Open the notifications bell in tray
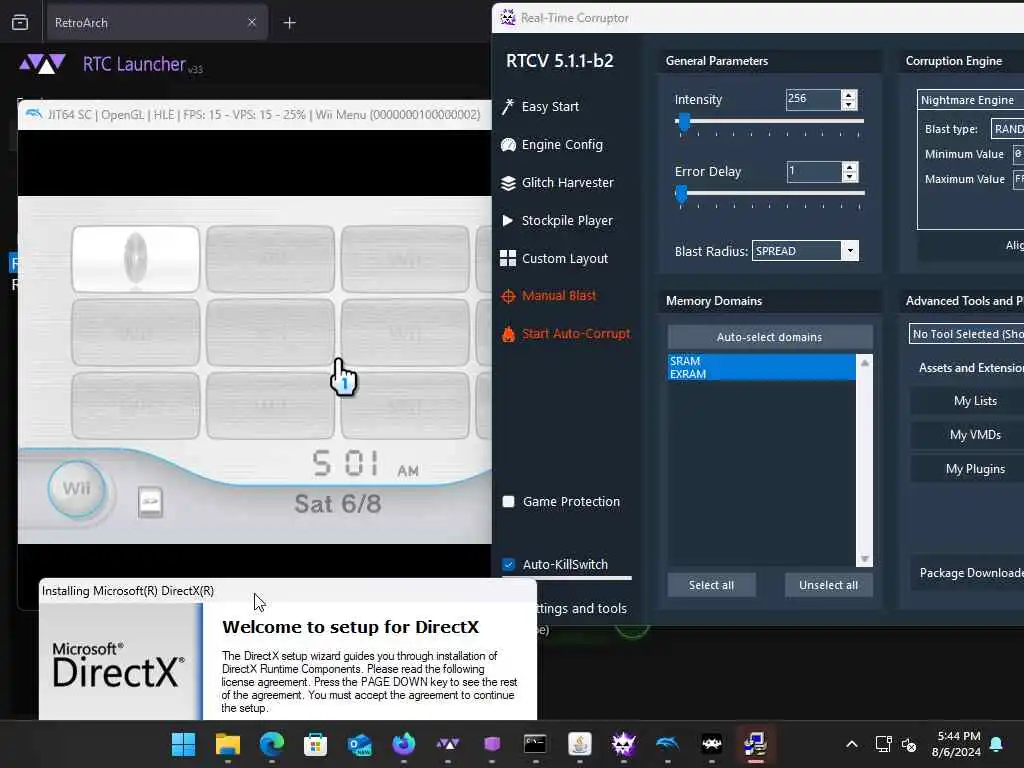This screenshot has height=768, width=1024. click(997, 744)
